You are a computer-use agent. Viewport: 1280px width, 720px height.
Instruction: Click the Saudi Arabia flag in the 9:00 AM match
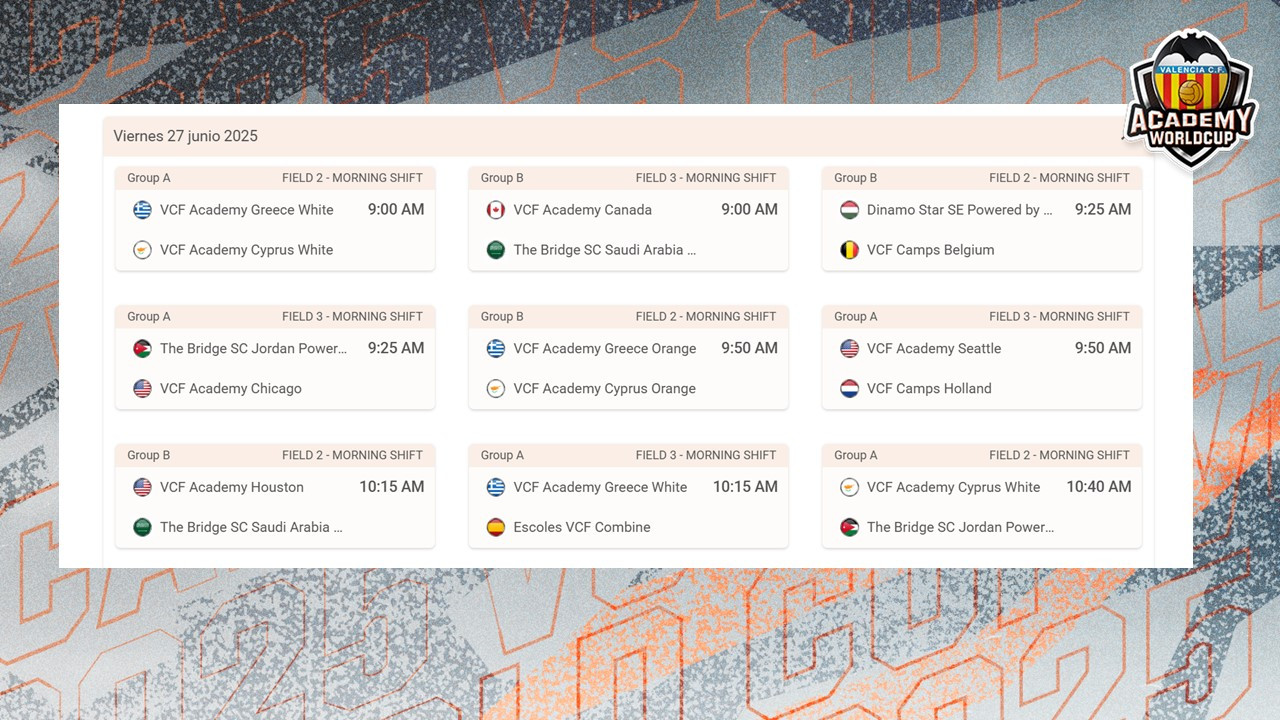pyautogui.click(x=496, y=250)
